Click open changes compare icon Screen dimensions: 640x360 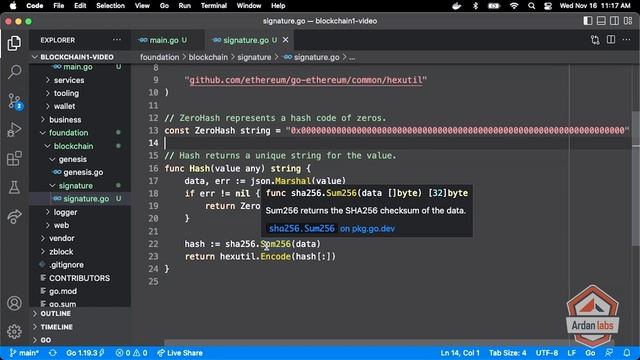595,40
